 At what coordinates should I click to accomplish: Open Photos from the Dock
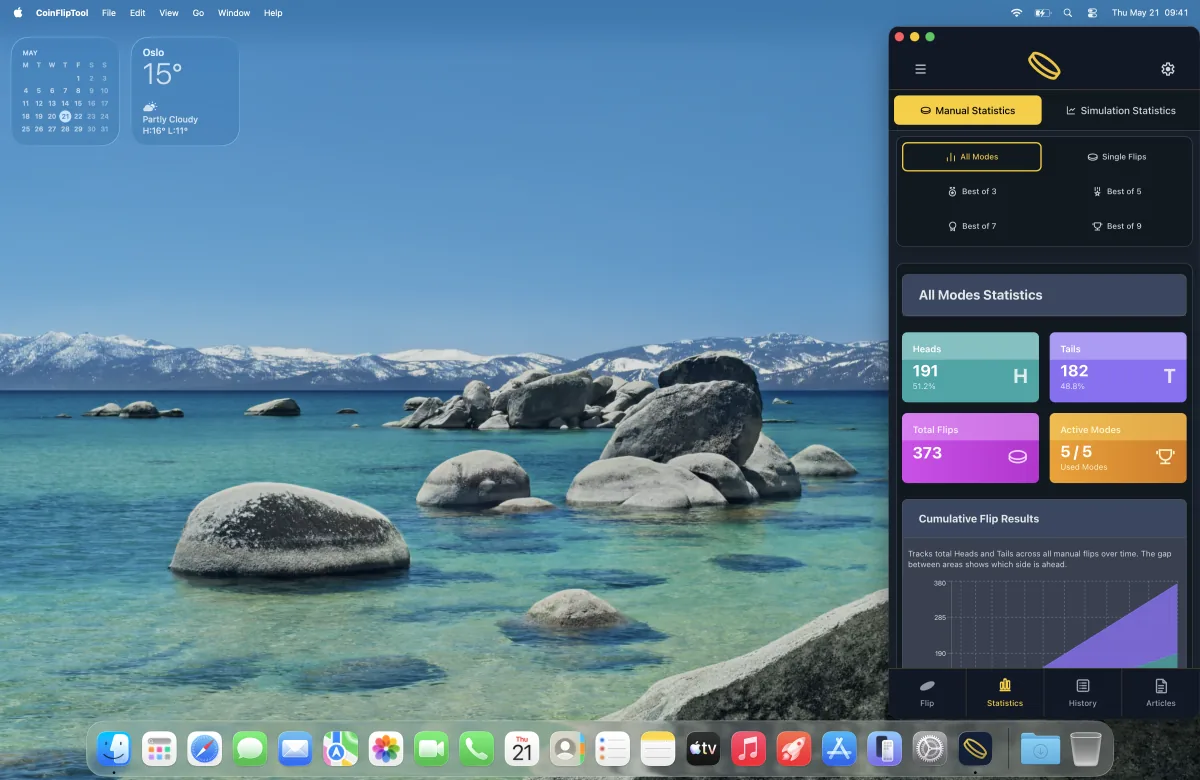point(386,748)
